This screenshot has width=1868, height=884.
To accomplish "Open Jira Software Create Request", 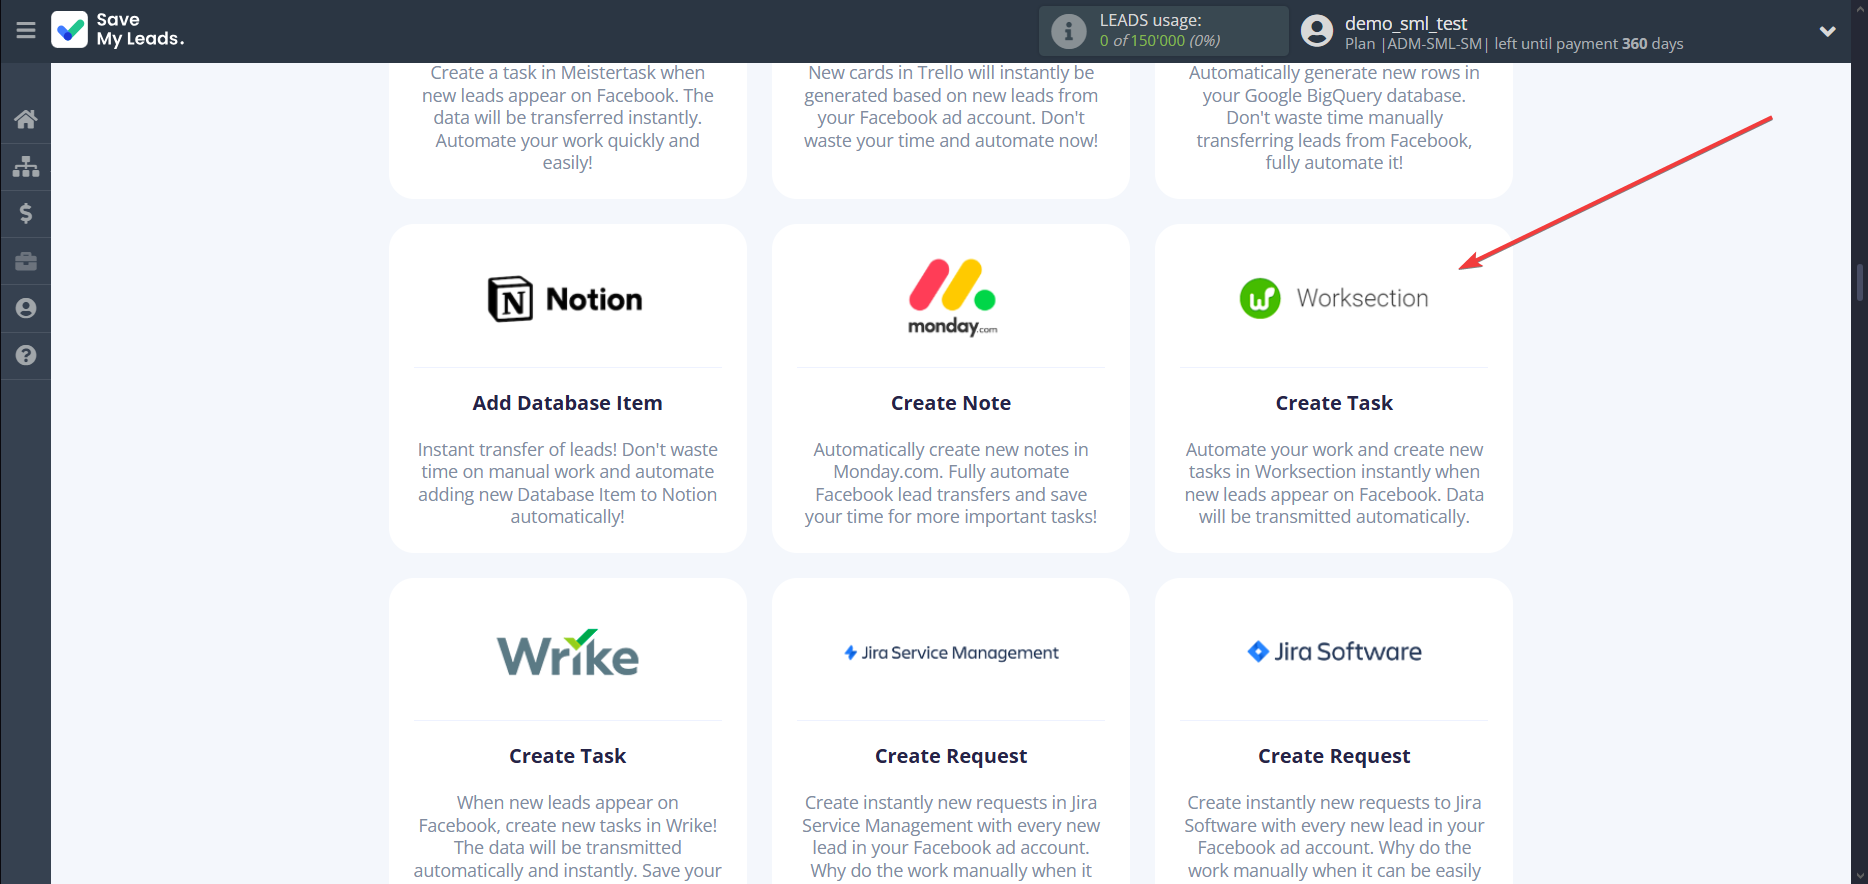I will pyautogui.click(x=1333, y=756).
